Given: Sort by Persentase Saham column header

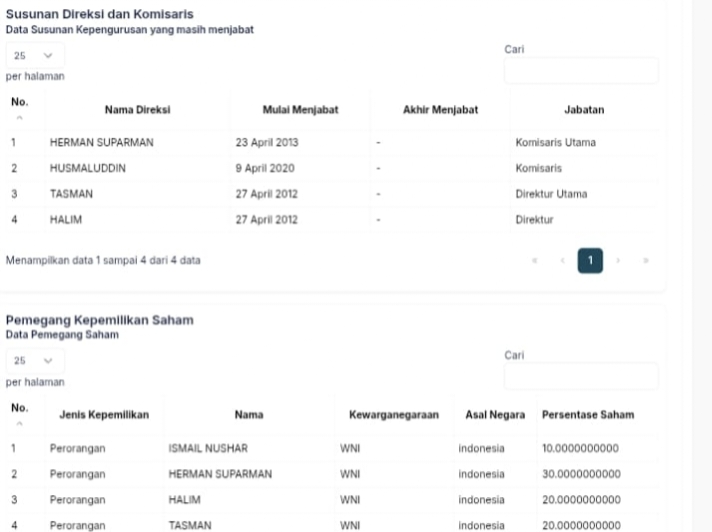Looking at the screenshot, I should [587, 414].
